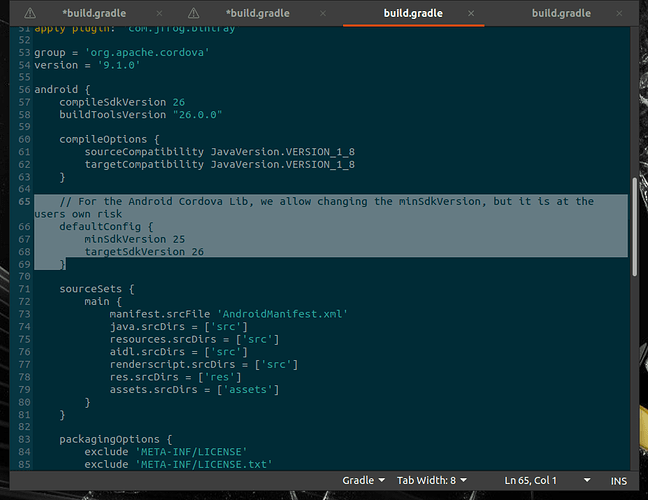648x500 pixels.
Task: Click the "res.srcDirs = ['res']" line
Action: (175, 377)
